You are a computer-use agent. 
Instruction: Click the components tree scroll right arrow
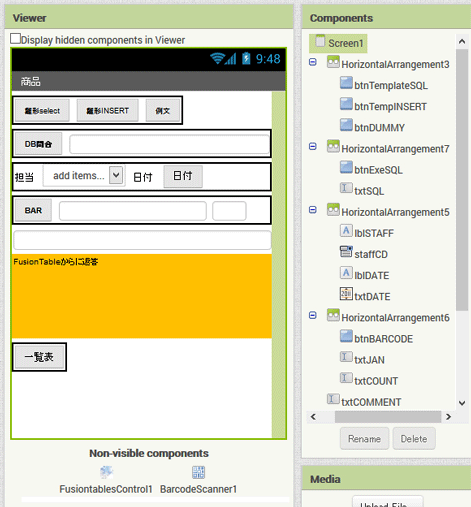coord(448,417)
